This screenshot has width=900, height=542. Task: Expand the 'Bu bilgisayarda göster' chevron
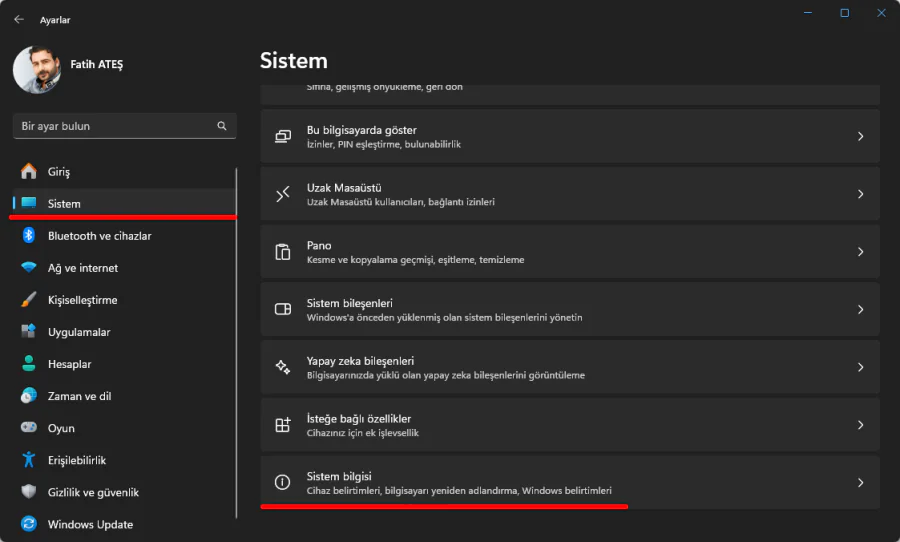tap(860, 136)
